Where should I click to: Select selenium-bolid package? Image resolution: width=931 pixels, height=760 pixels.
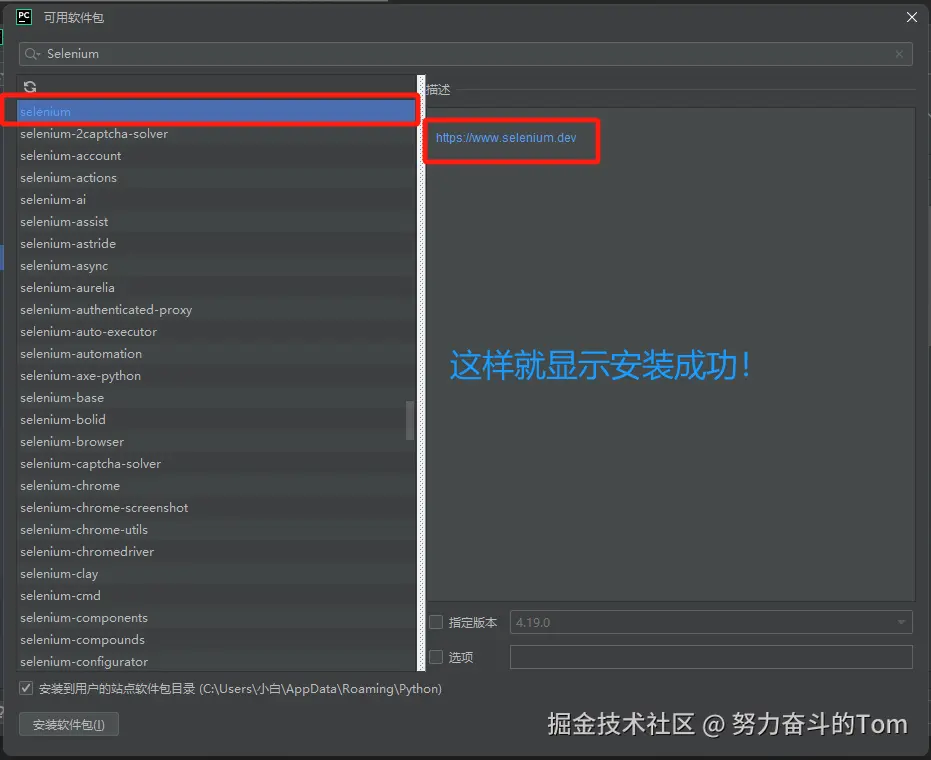click(216, 419)
